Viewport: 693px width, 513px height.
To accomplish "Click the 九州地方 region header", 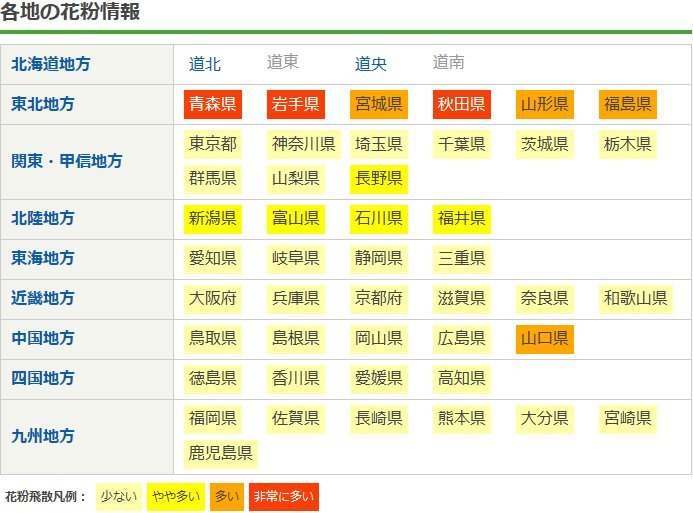I will tap(42, 436).
